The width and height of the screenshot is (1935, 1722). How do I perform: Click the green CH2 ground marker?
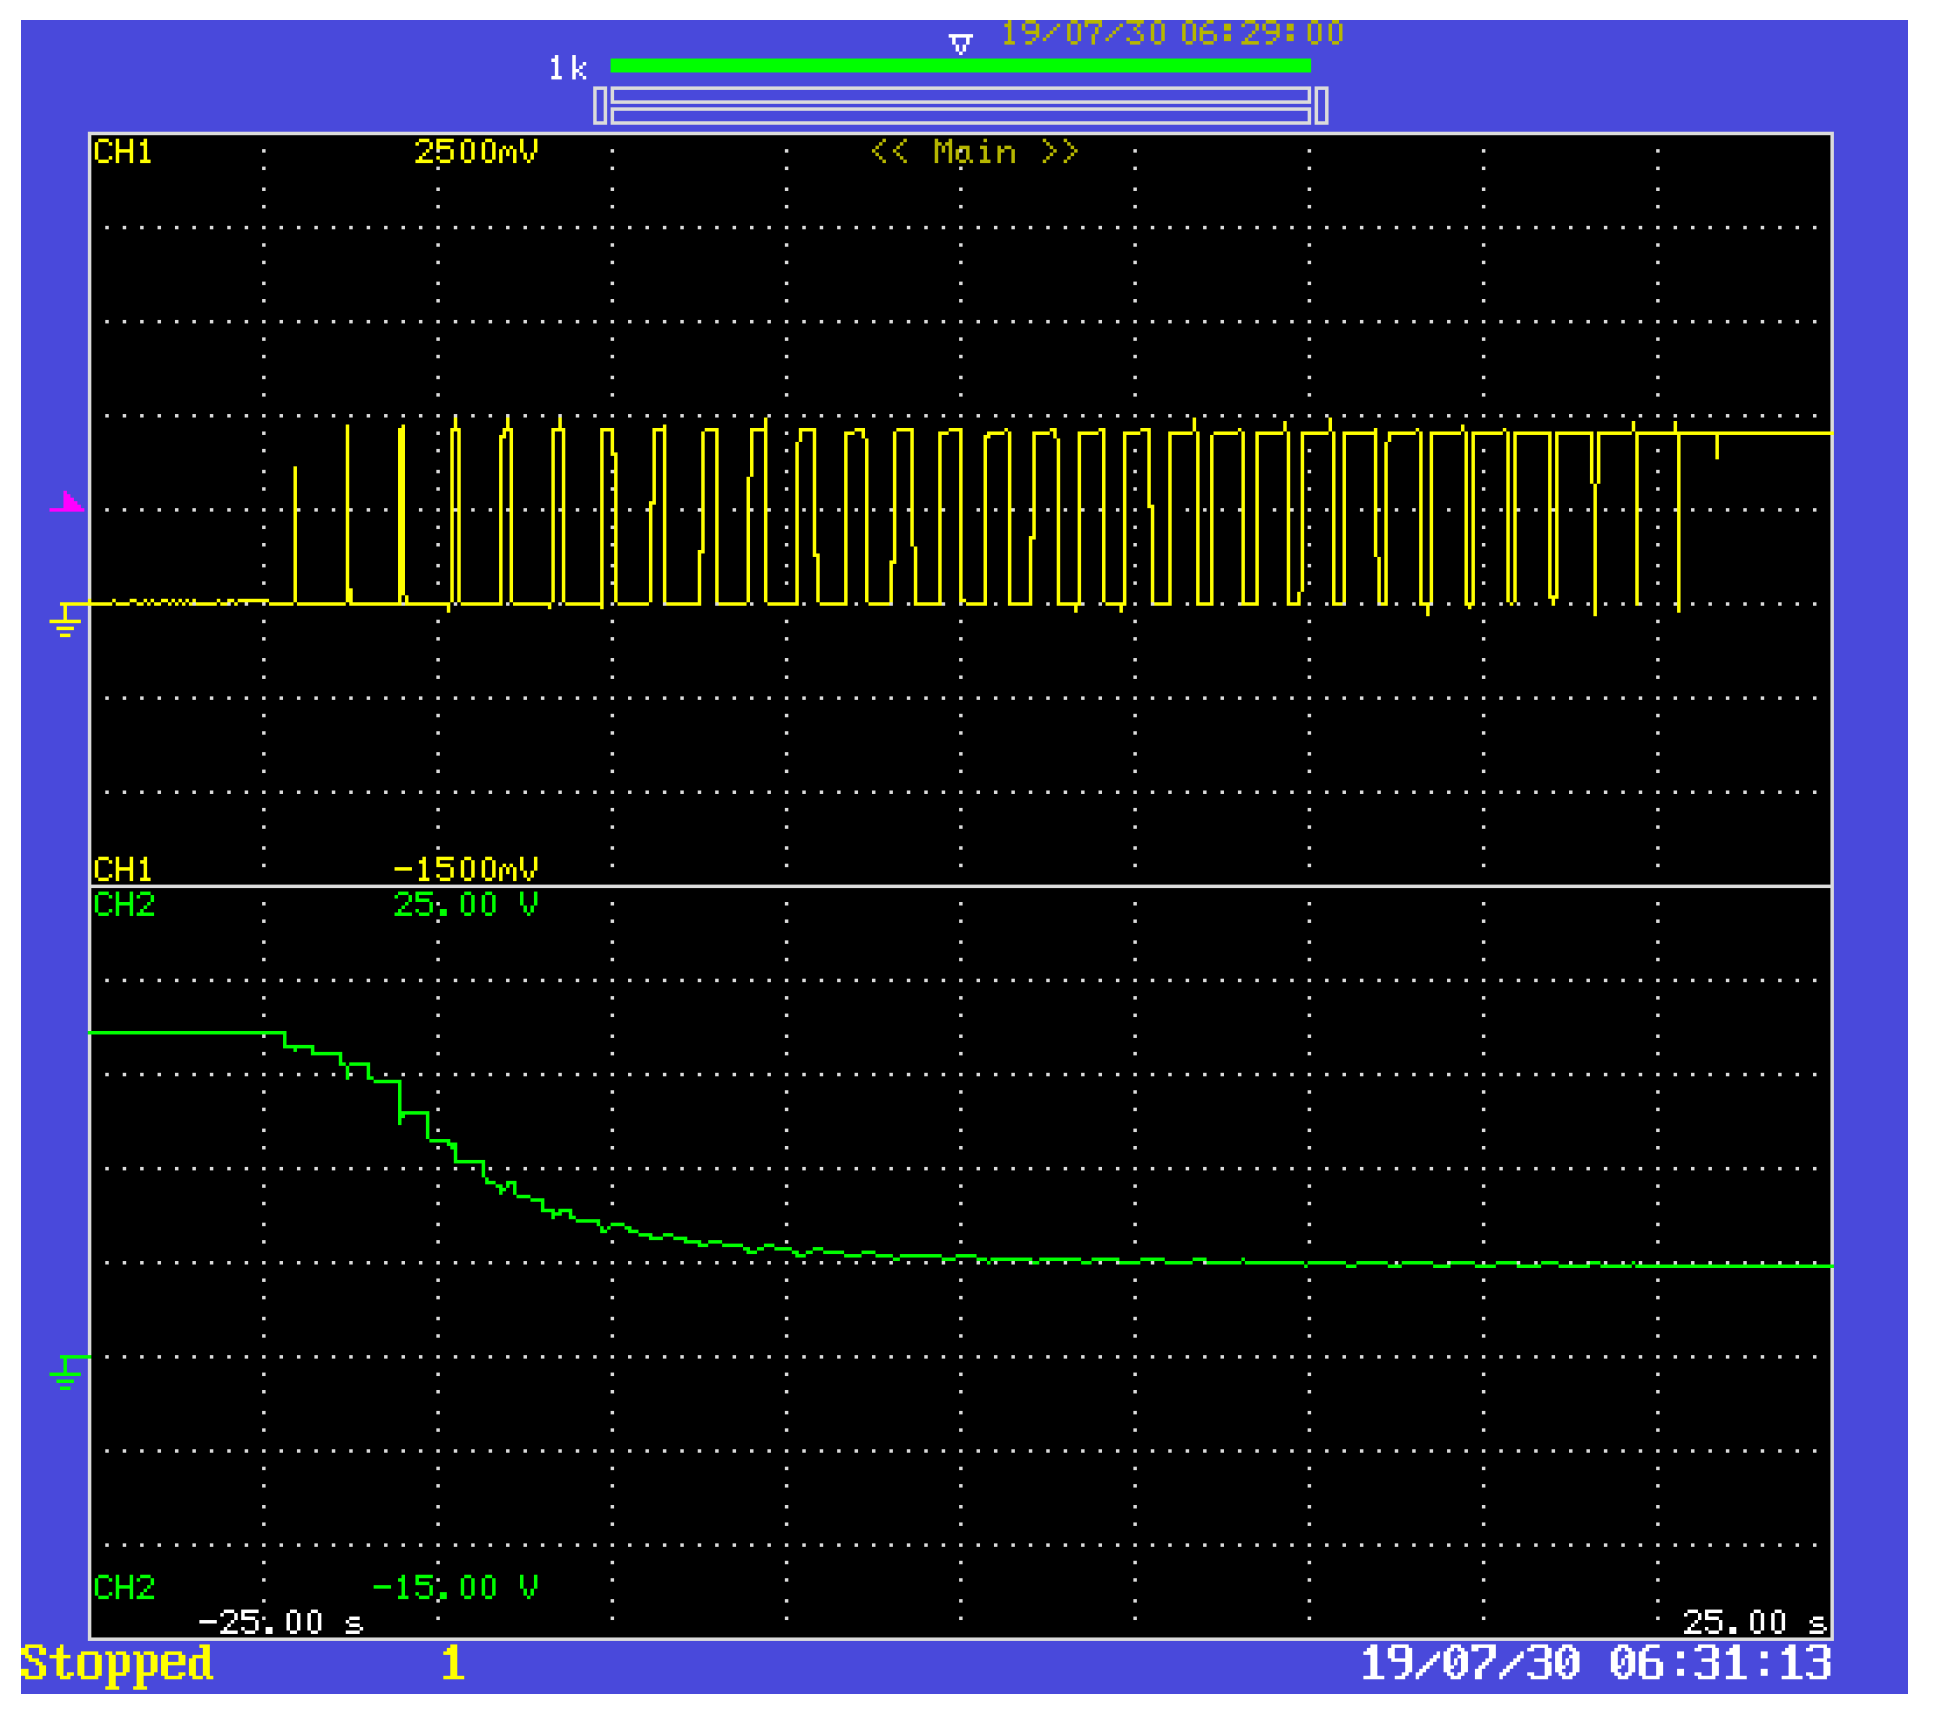coord(66,1371)
